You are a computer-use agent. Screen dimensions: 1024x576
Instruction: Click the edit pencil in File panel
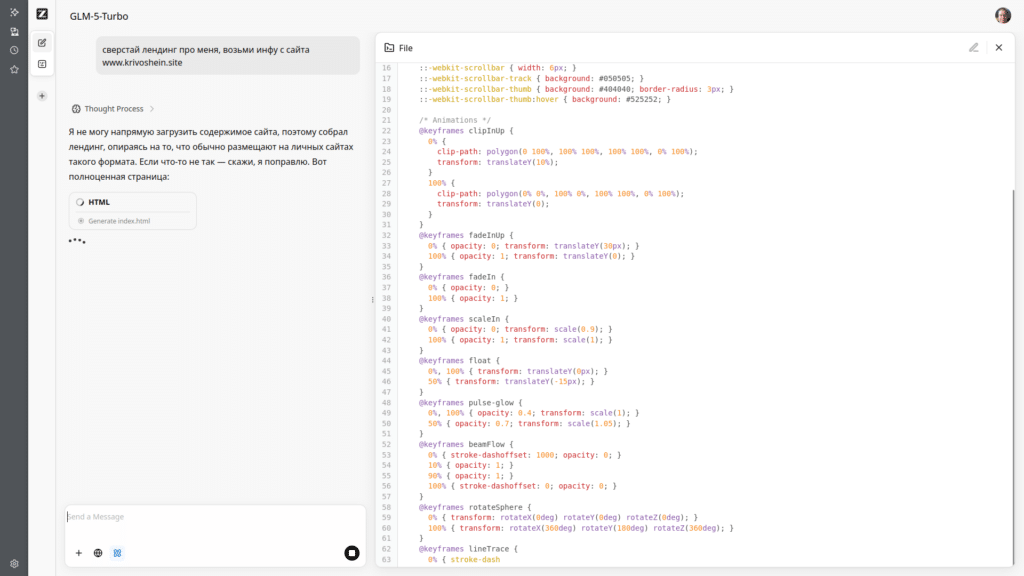click(x=974, y=47)
